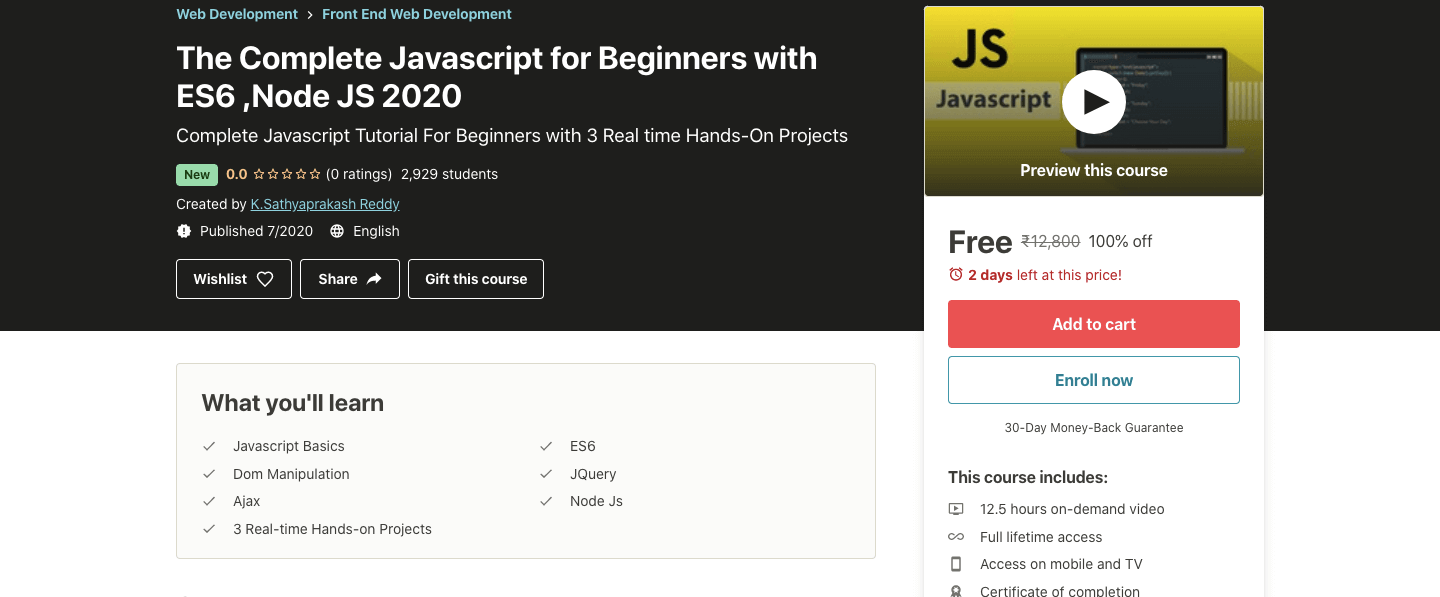Image resolution: width=1440 pixels, height=597 pixels.
Task: Add the course to cart
Action: [x=1094, y=324]
